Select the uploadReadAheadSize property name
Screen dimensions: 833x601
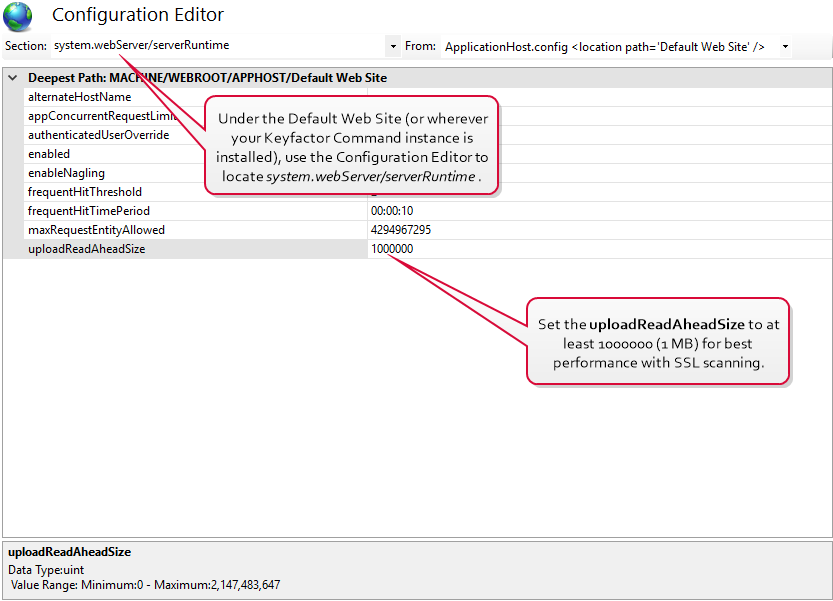[86, 249]
